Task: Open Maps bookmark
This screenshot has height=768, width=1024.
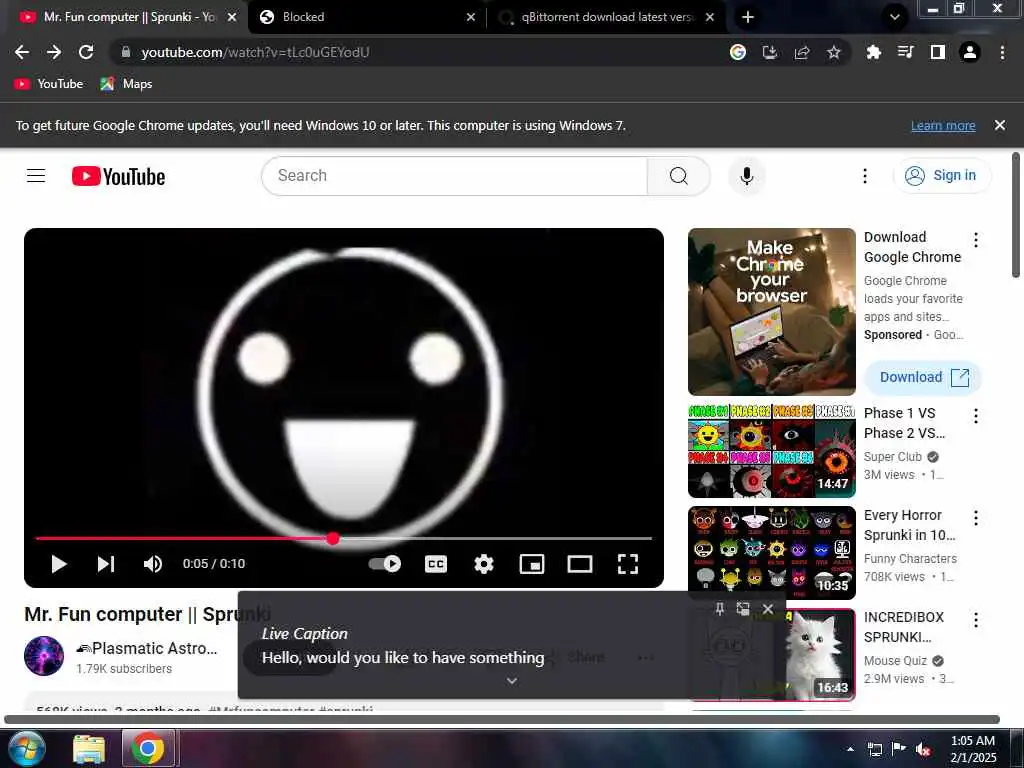Action: point(126,84)
